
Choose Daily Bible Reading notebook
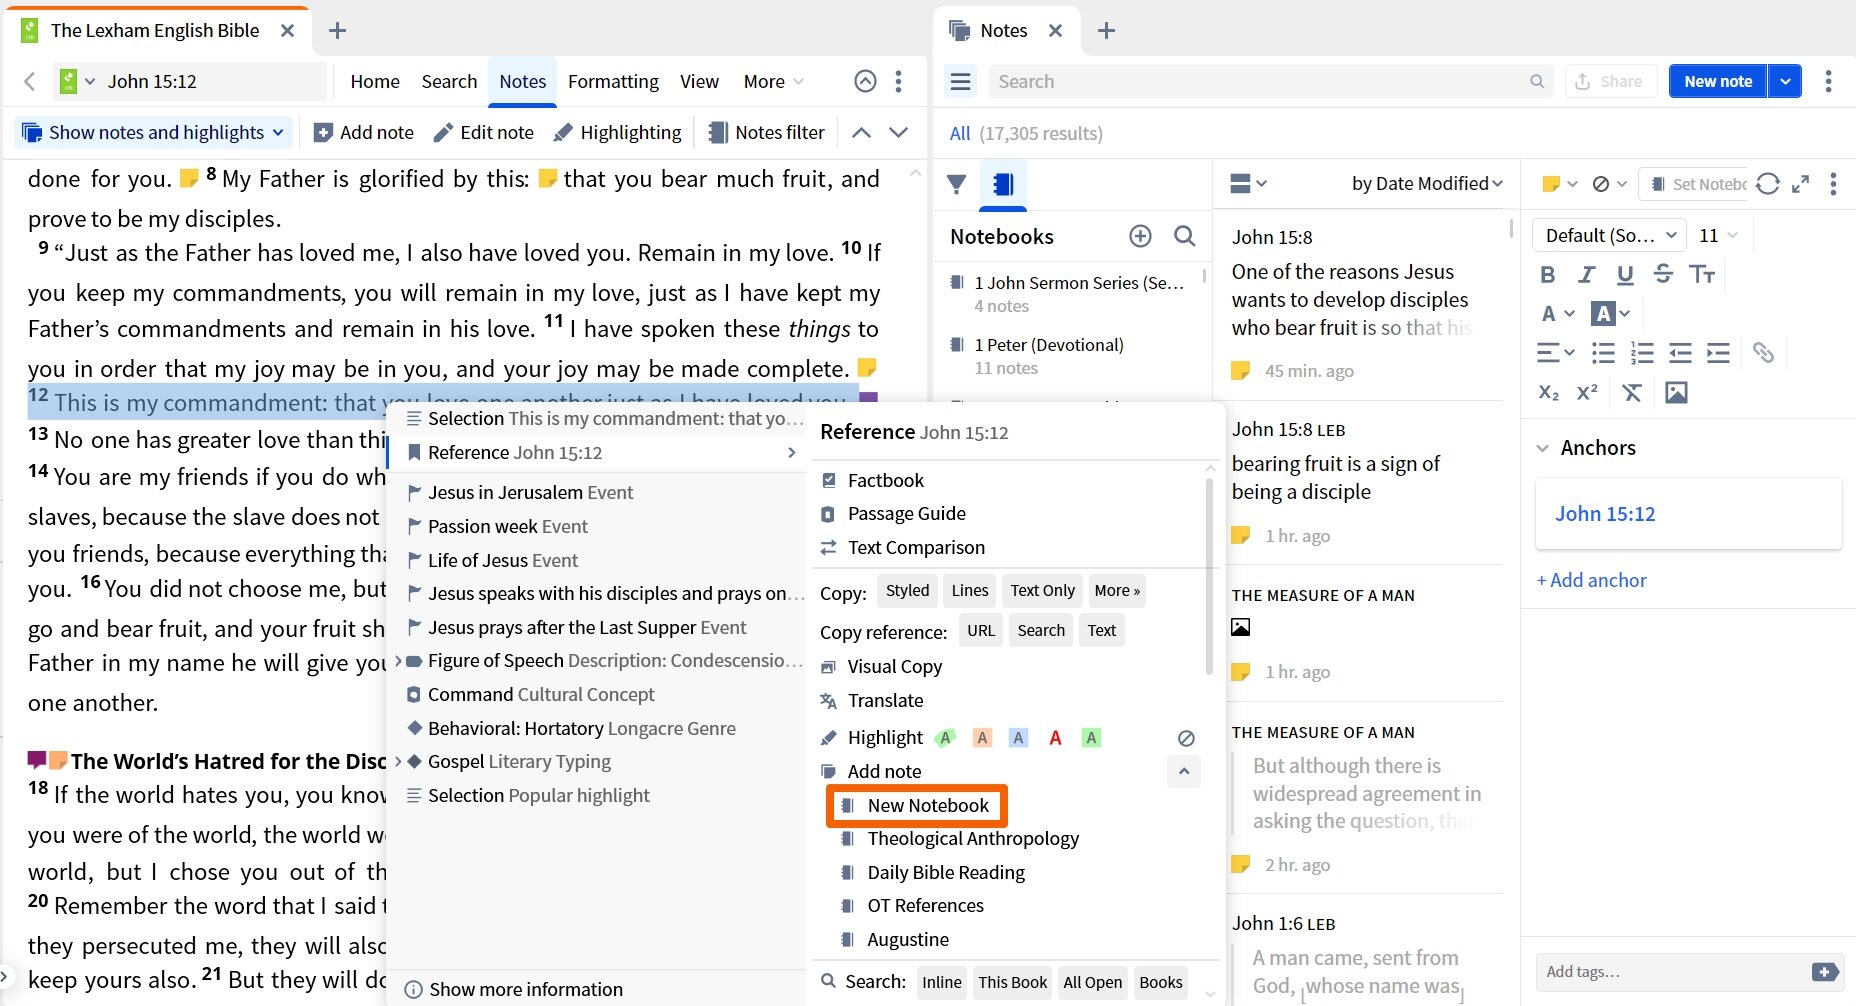(946, 872)
